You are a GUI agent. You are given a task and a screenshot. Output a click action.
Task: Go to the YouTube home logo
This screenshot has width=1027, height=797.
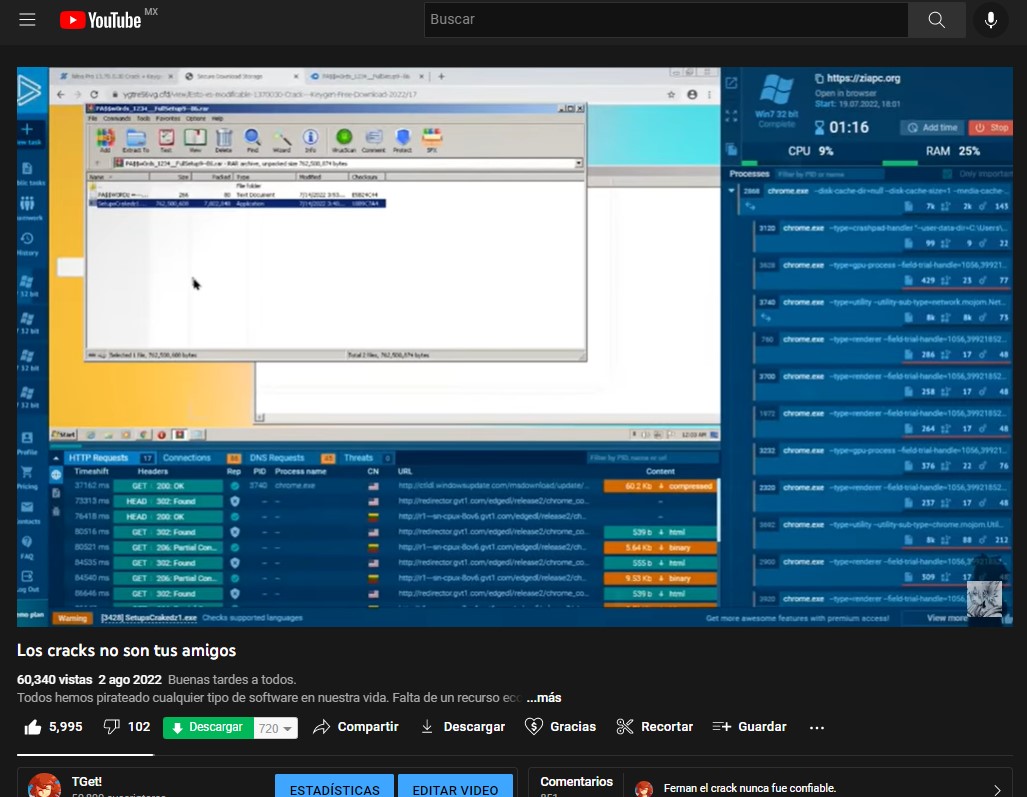point(100,20)
